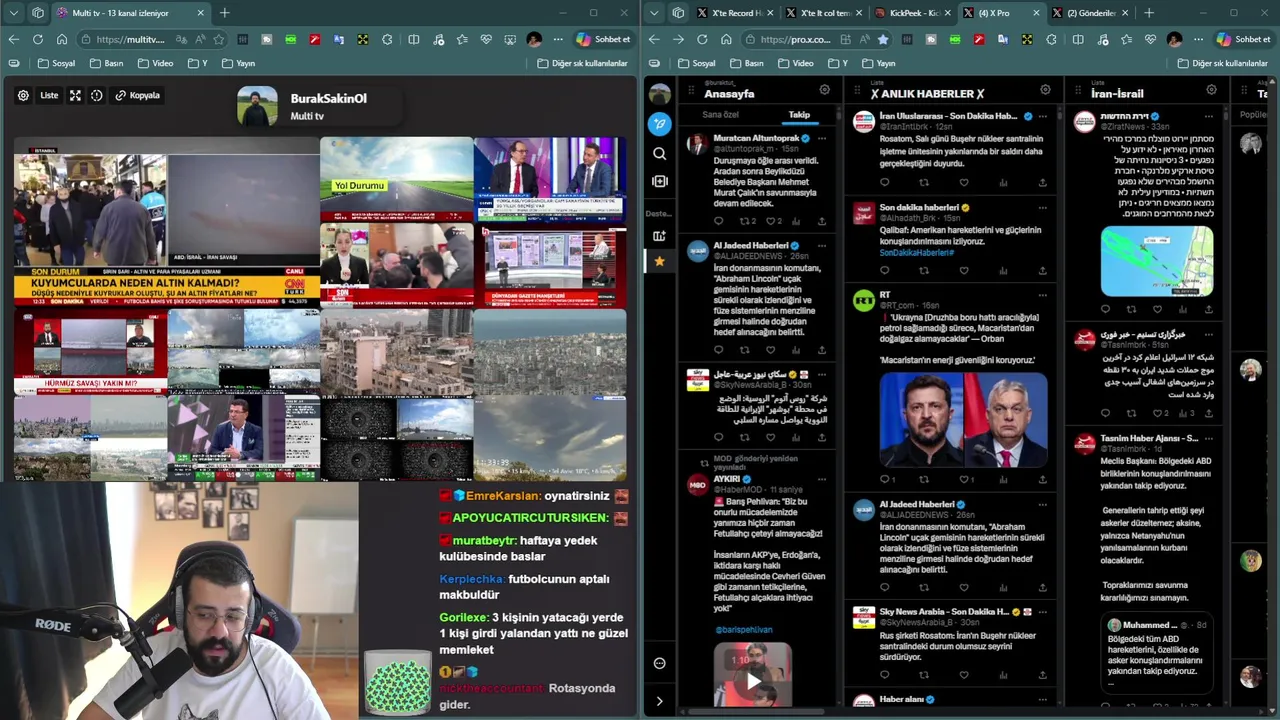Open Edge ellipsis menu in Multi tv window
The width and height of the screenshot is (1280, 720).
(558, 39)
